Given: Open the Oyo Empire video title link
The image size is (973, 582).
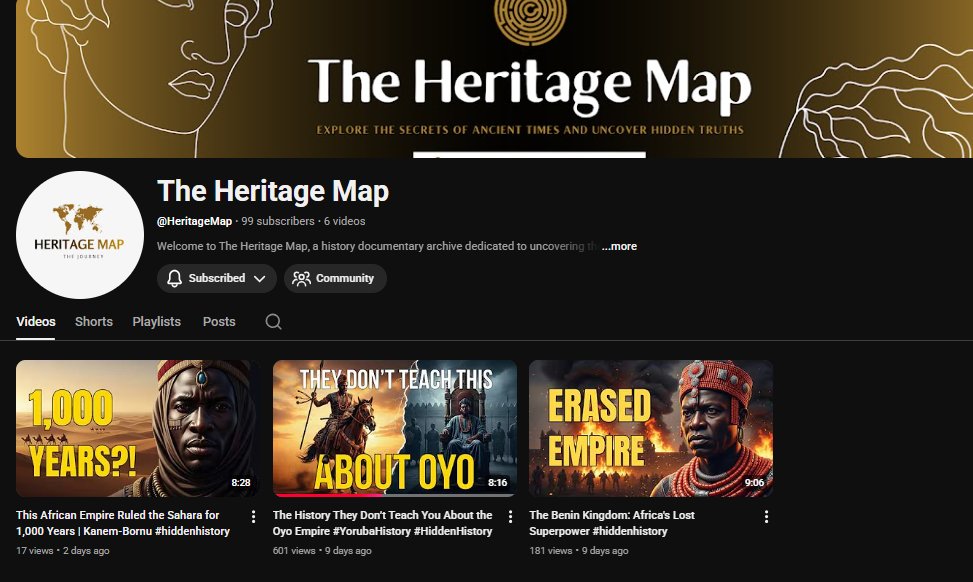Looking at the screenshot, I should [x=382, y=523].
